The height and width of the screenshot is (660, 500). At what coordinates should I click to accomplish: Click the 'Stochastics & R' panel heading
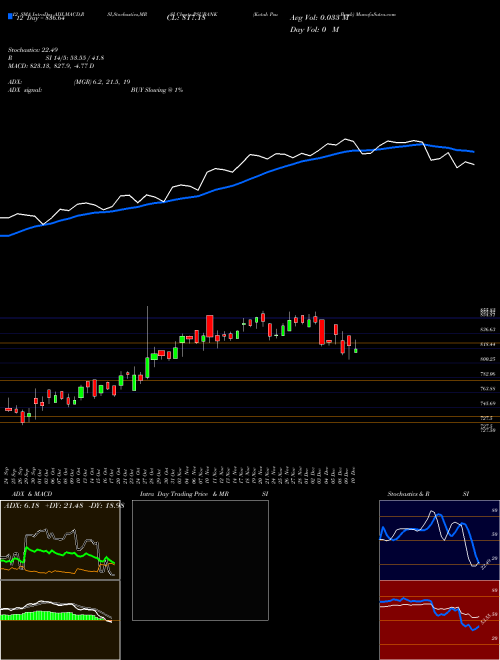(409, 494)
